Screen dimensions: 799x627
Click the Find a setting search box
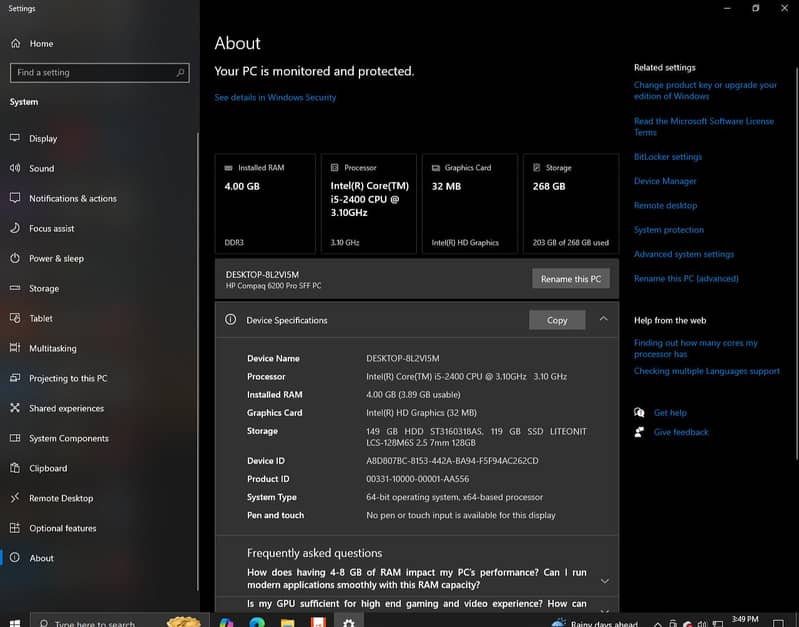[98, 73]
